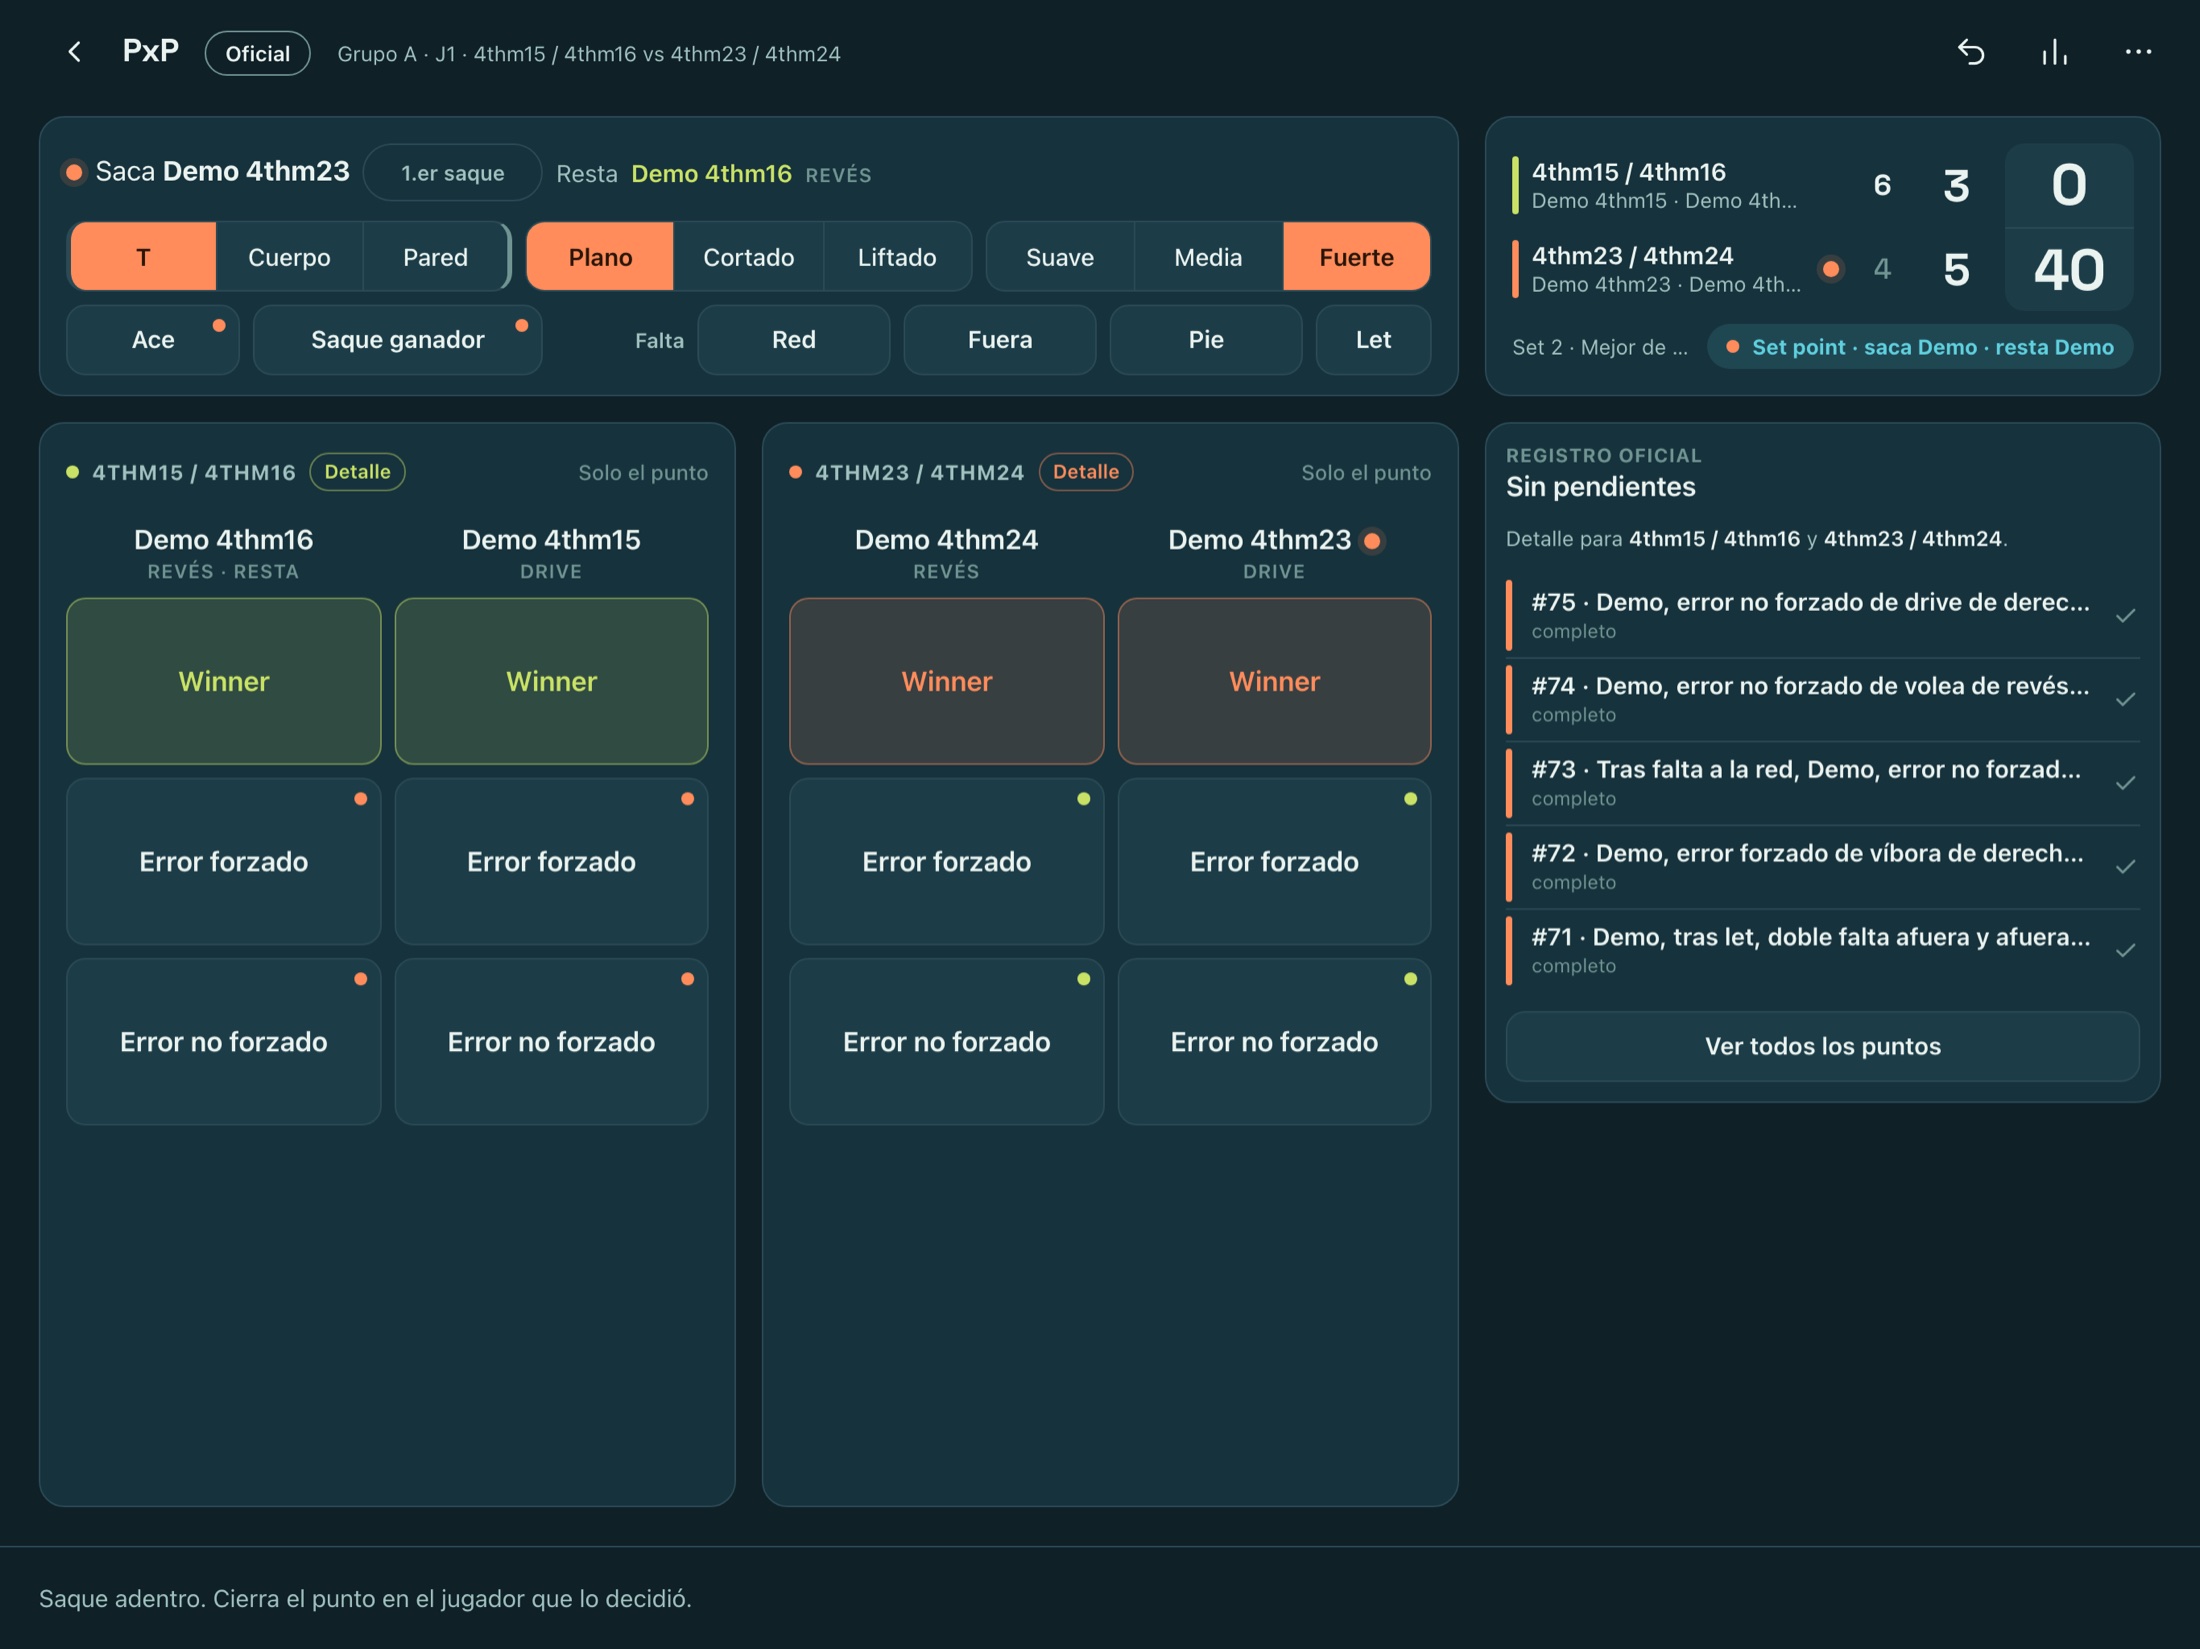Set serve power to Suave
Screen dimensions: 2200x1649
click(1060, 257)
